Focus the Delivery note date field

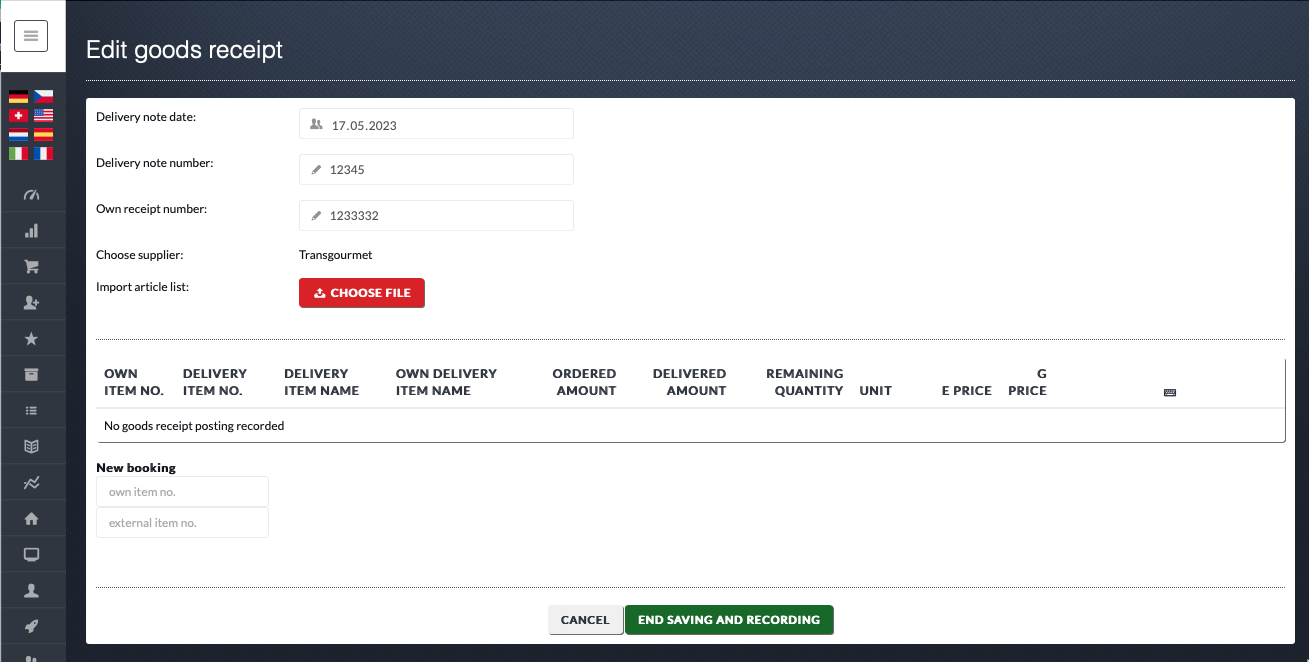pos(436,124)
